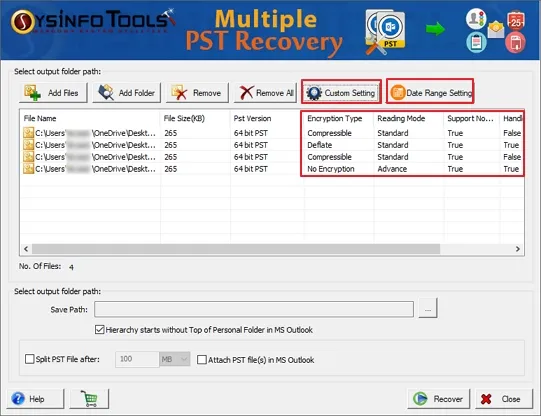Open the MB size unit dropdown
Screen dimensions: 541x416
click(x=175, y=359)
